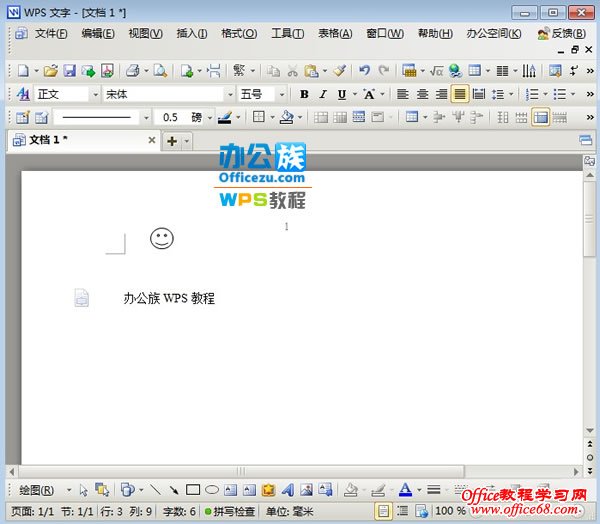This screenshot has height=524, width=600.
Task: Open file with the folder icon
Action: (x=51, y=71)
